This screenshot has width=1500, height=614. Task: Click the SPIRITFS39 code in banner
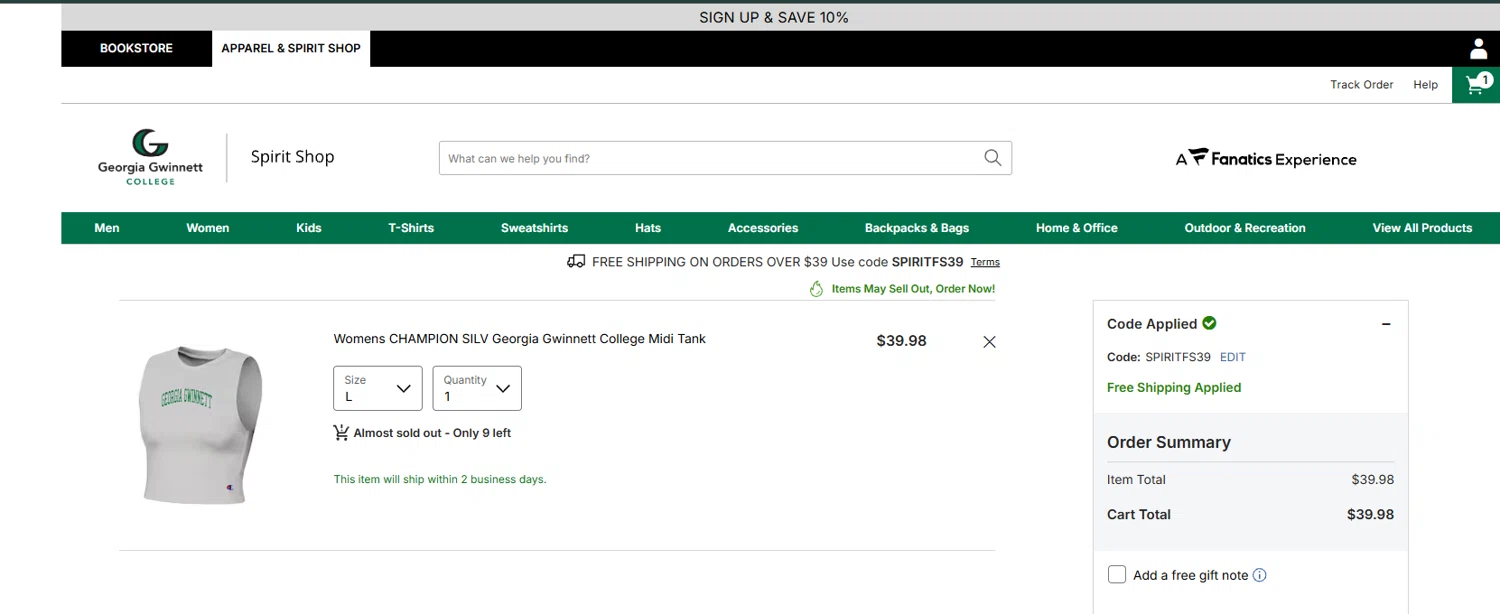point(927,262)
